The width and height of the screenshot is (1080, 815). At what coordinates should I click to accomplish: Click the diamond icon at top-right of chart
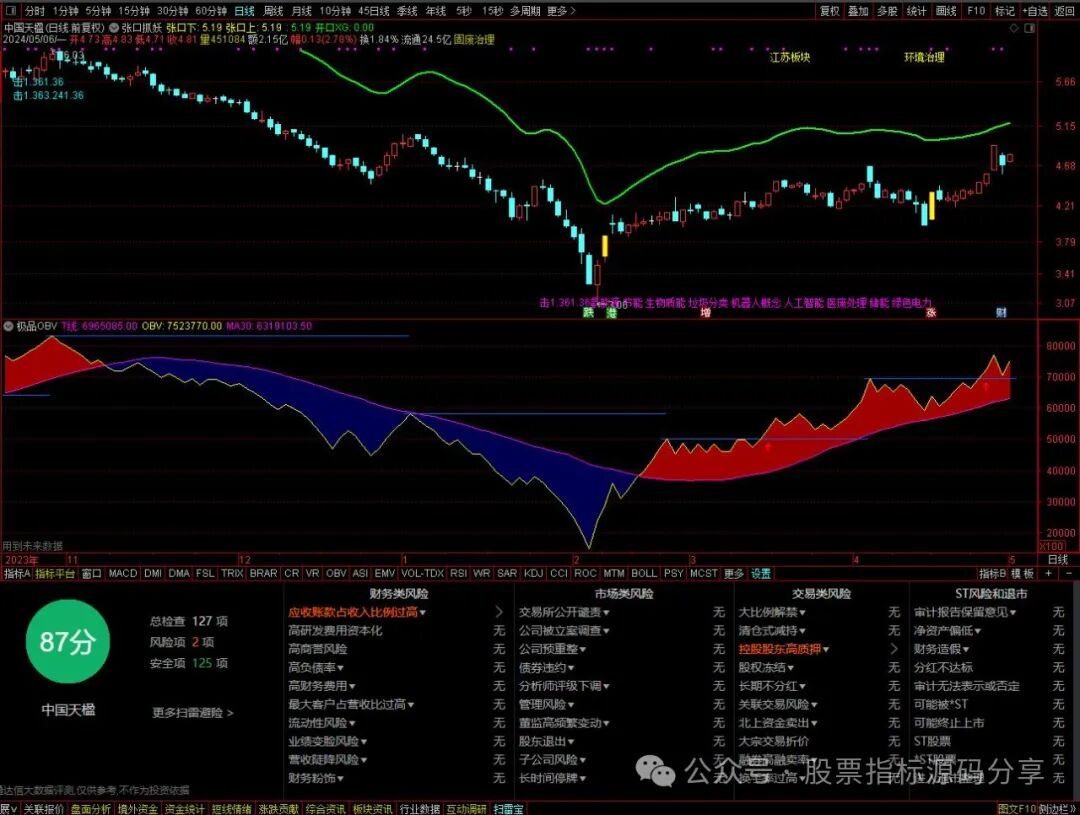tap(1014, 28)
